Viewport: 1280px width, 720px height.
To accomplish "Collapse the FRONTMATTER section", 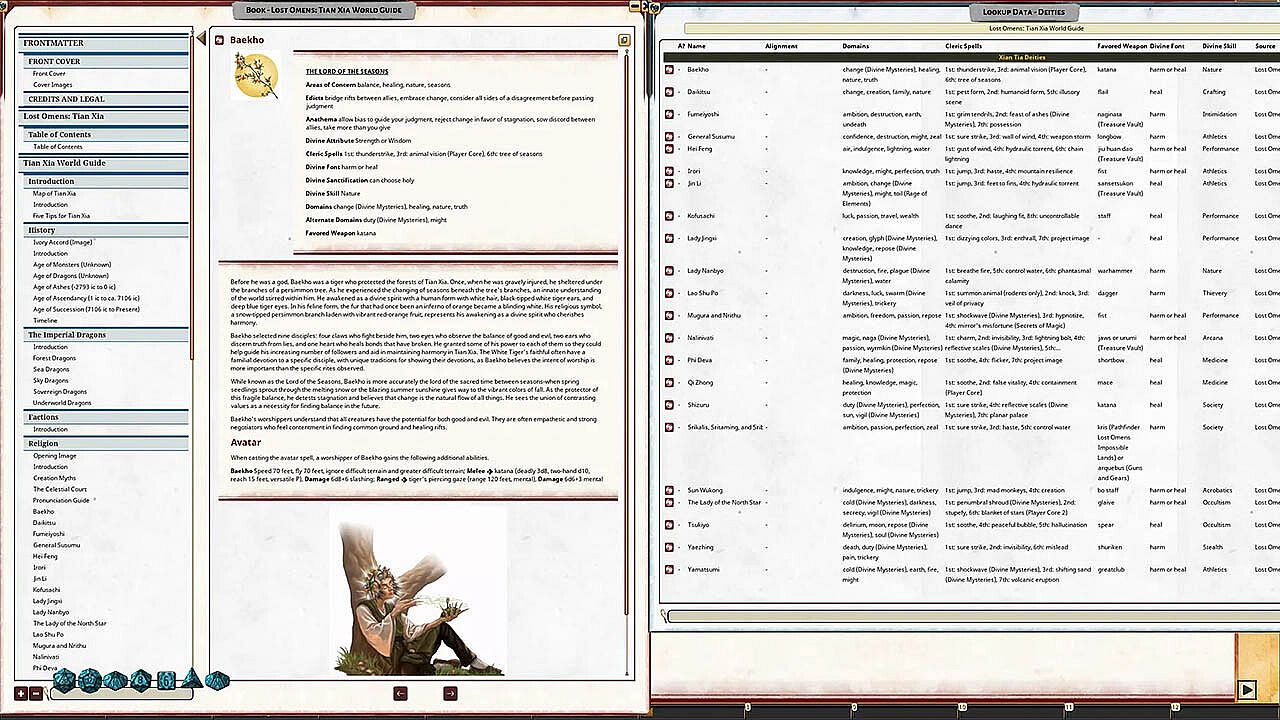I will click(105, 43).
